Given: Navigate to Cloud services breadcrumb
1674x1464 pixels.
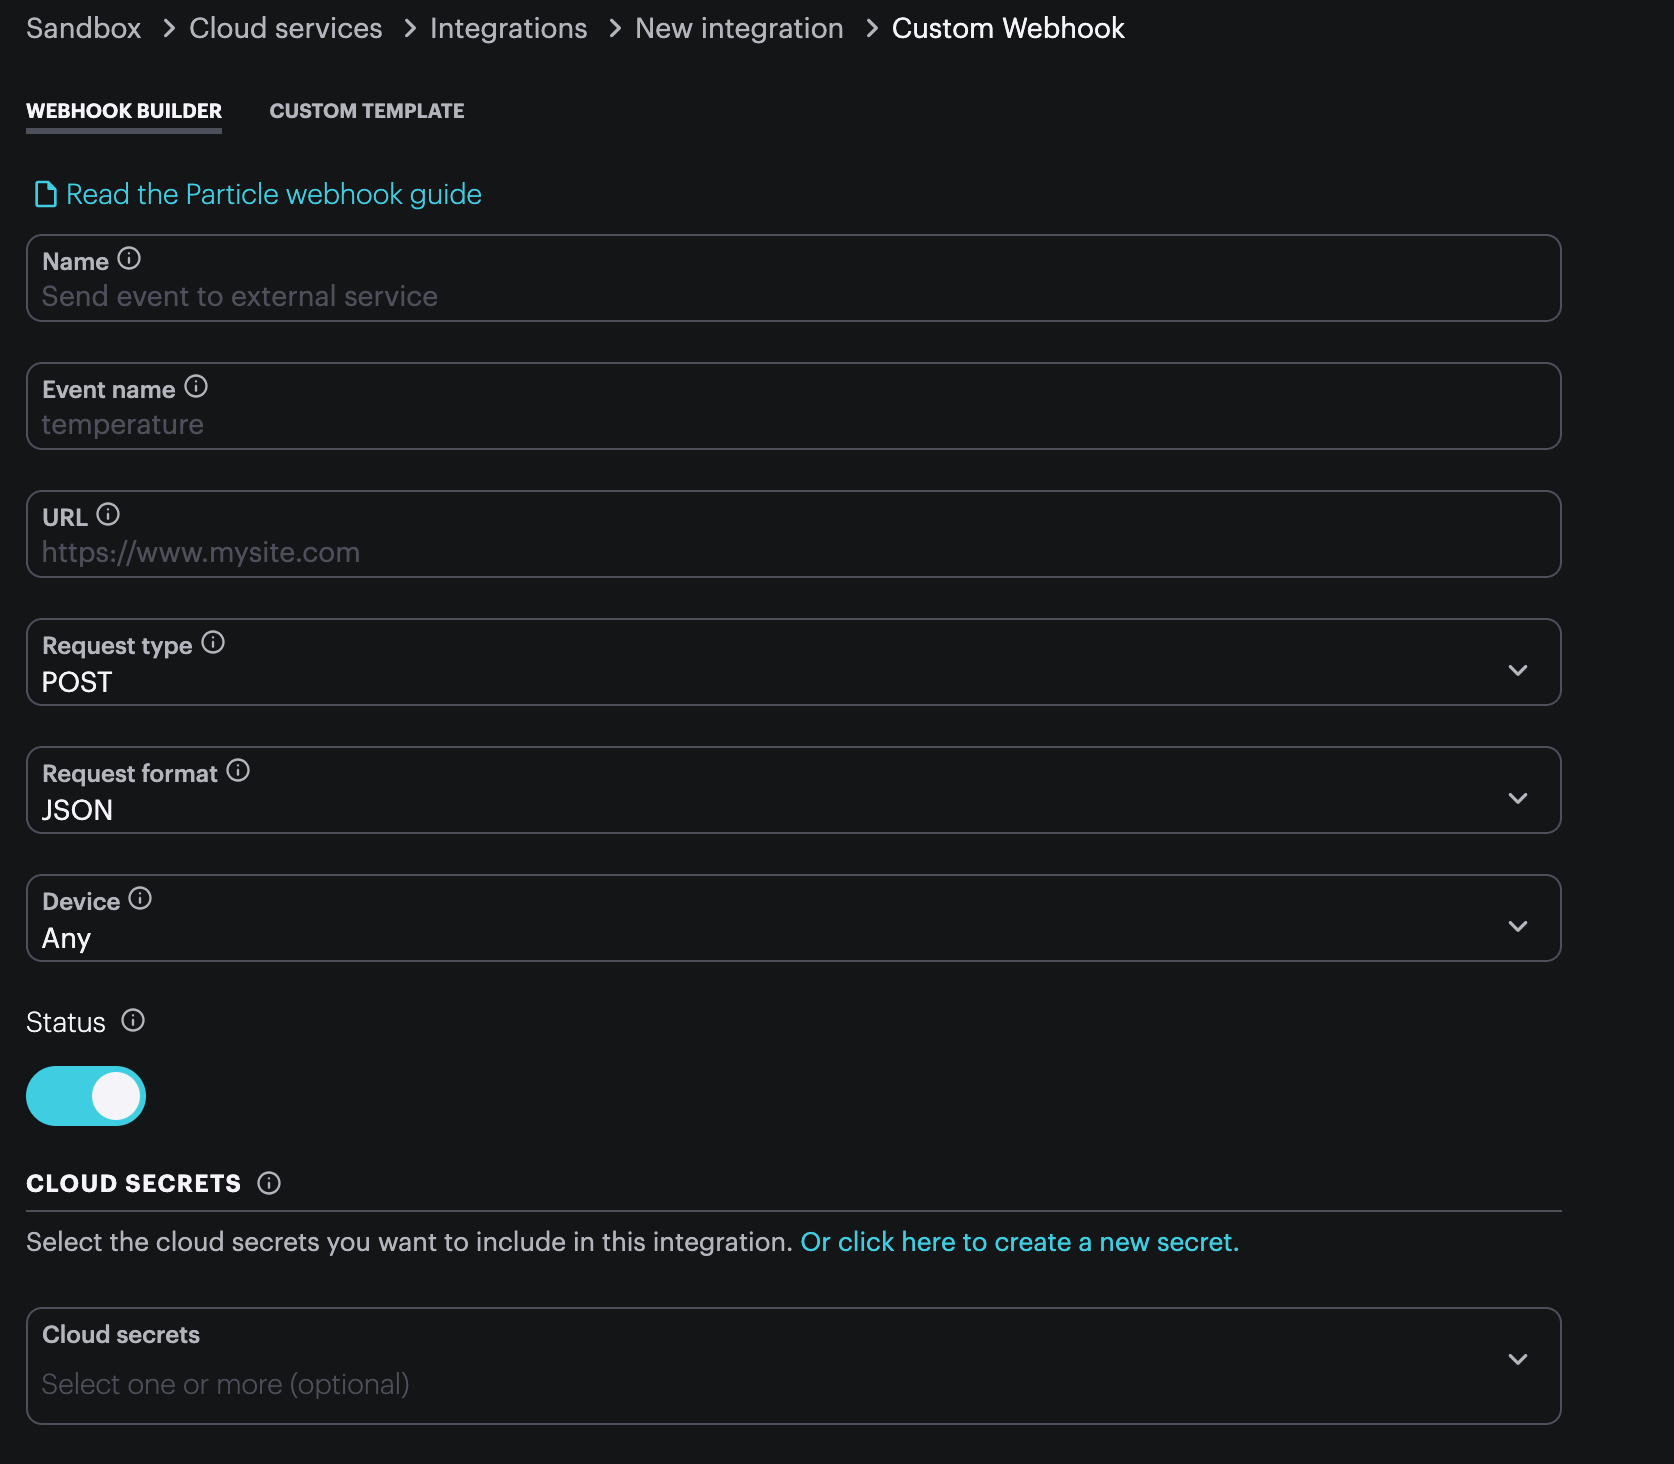Looking at the screenshot, I should [x=286, y=28].
